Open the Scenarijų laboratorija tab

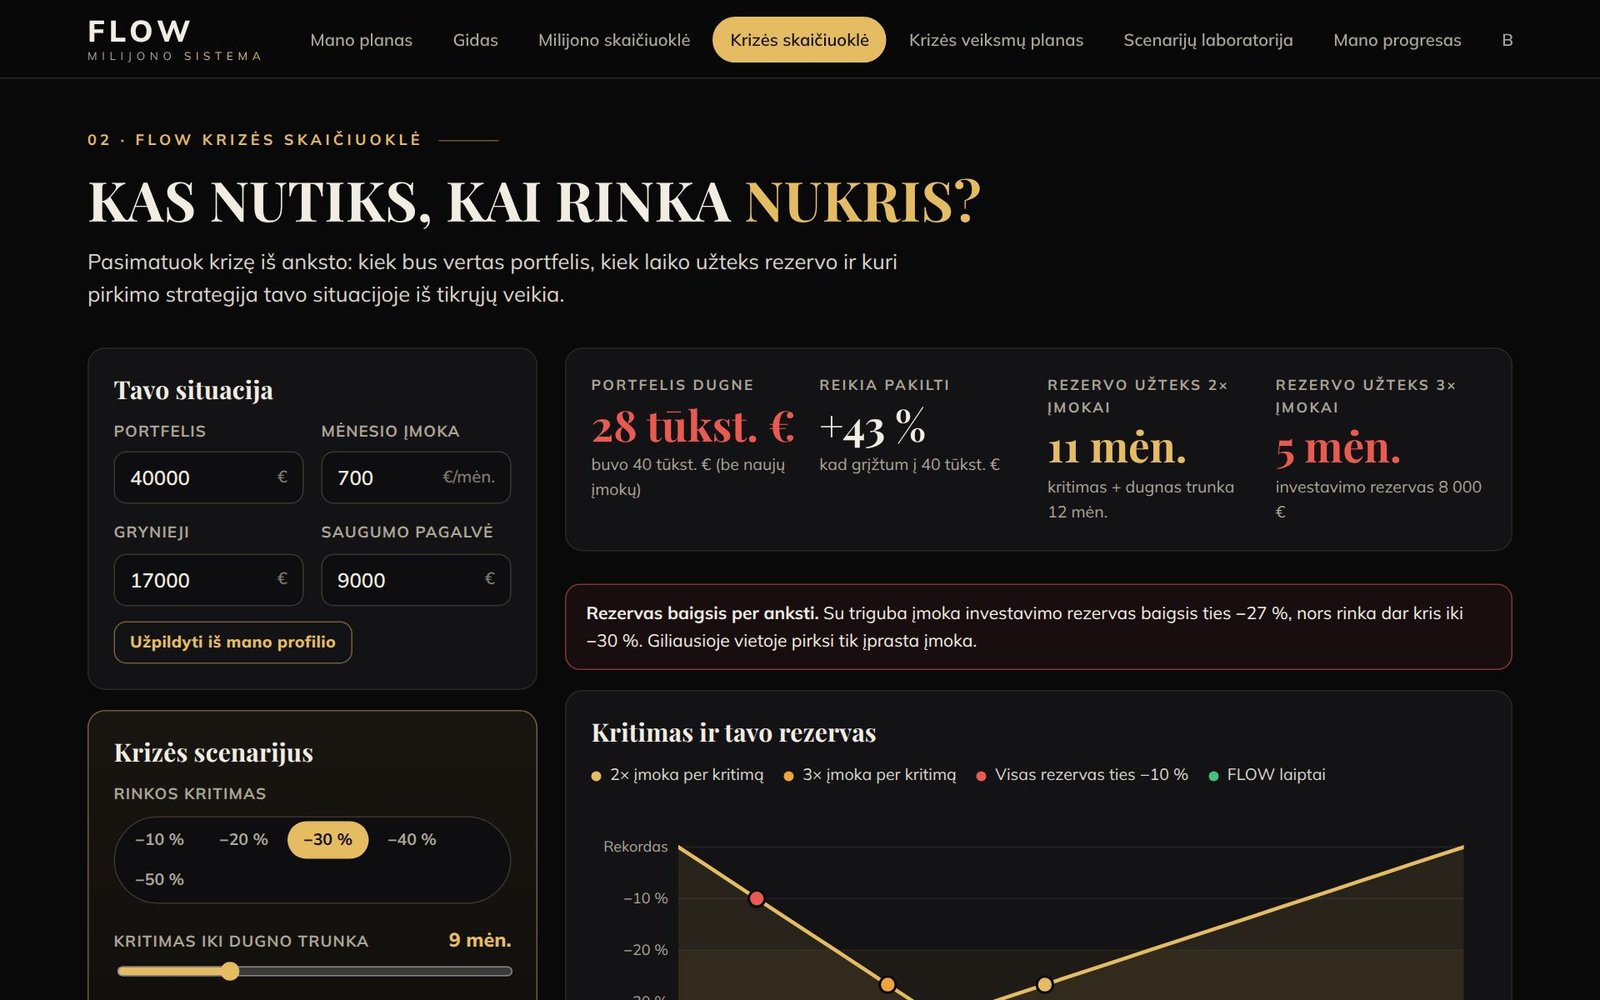click(x=1208, y=40)
